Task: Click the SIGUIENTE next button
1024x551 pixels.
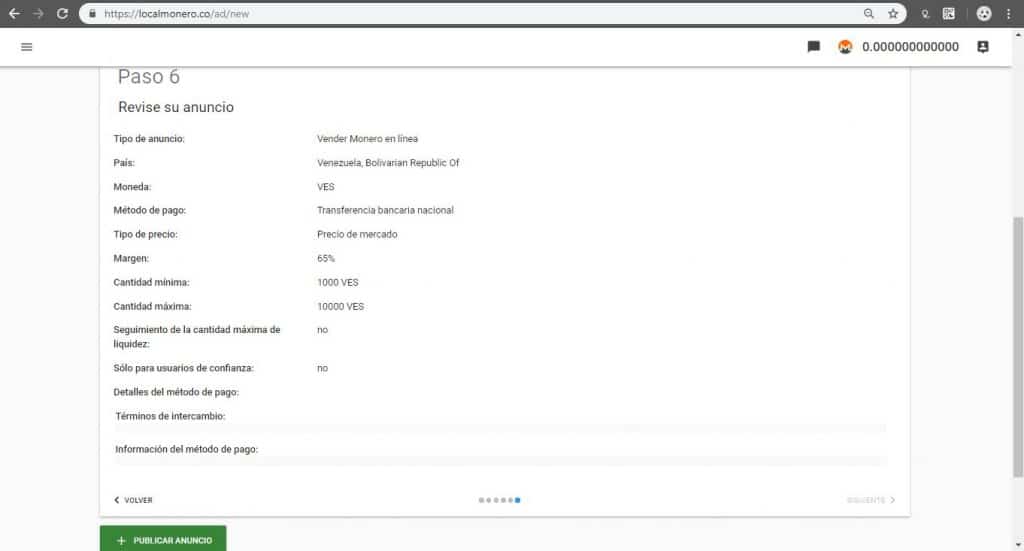Action: [x=871, y=500]
